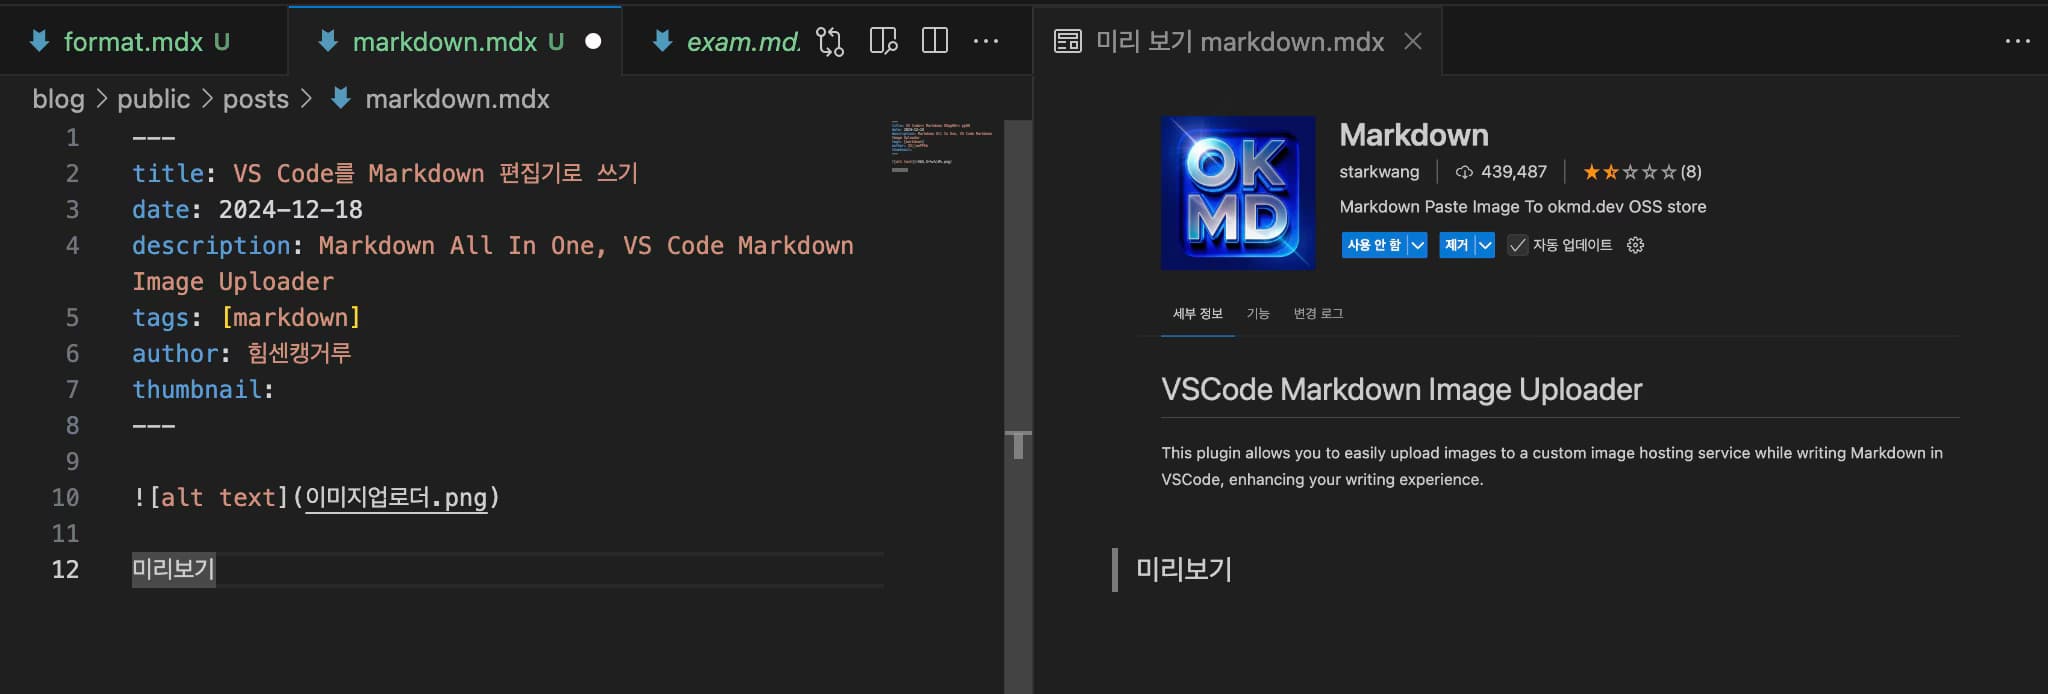Click the posts breadcrumb segment
Image resolution: width=2048 pixels, height=694 pixels.
(x=255, y=99)
